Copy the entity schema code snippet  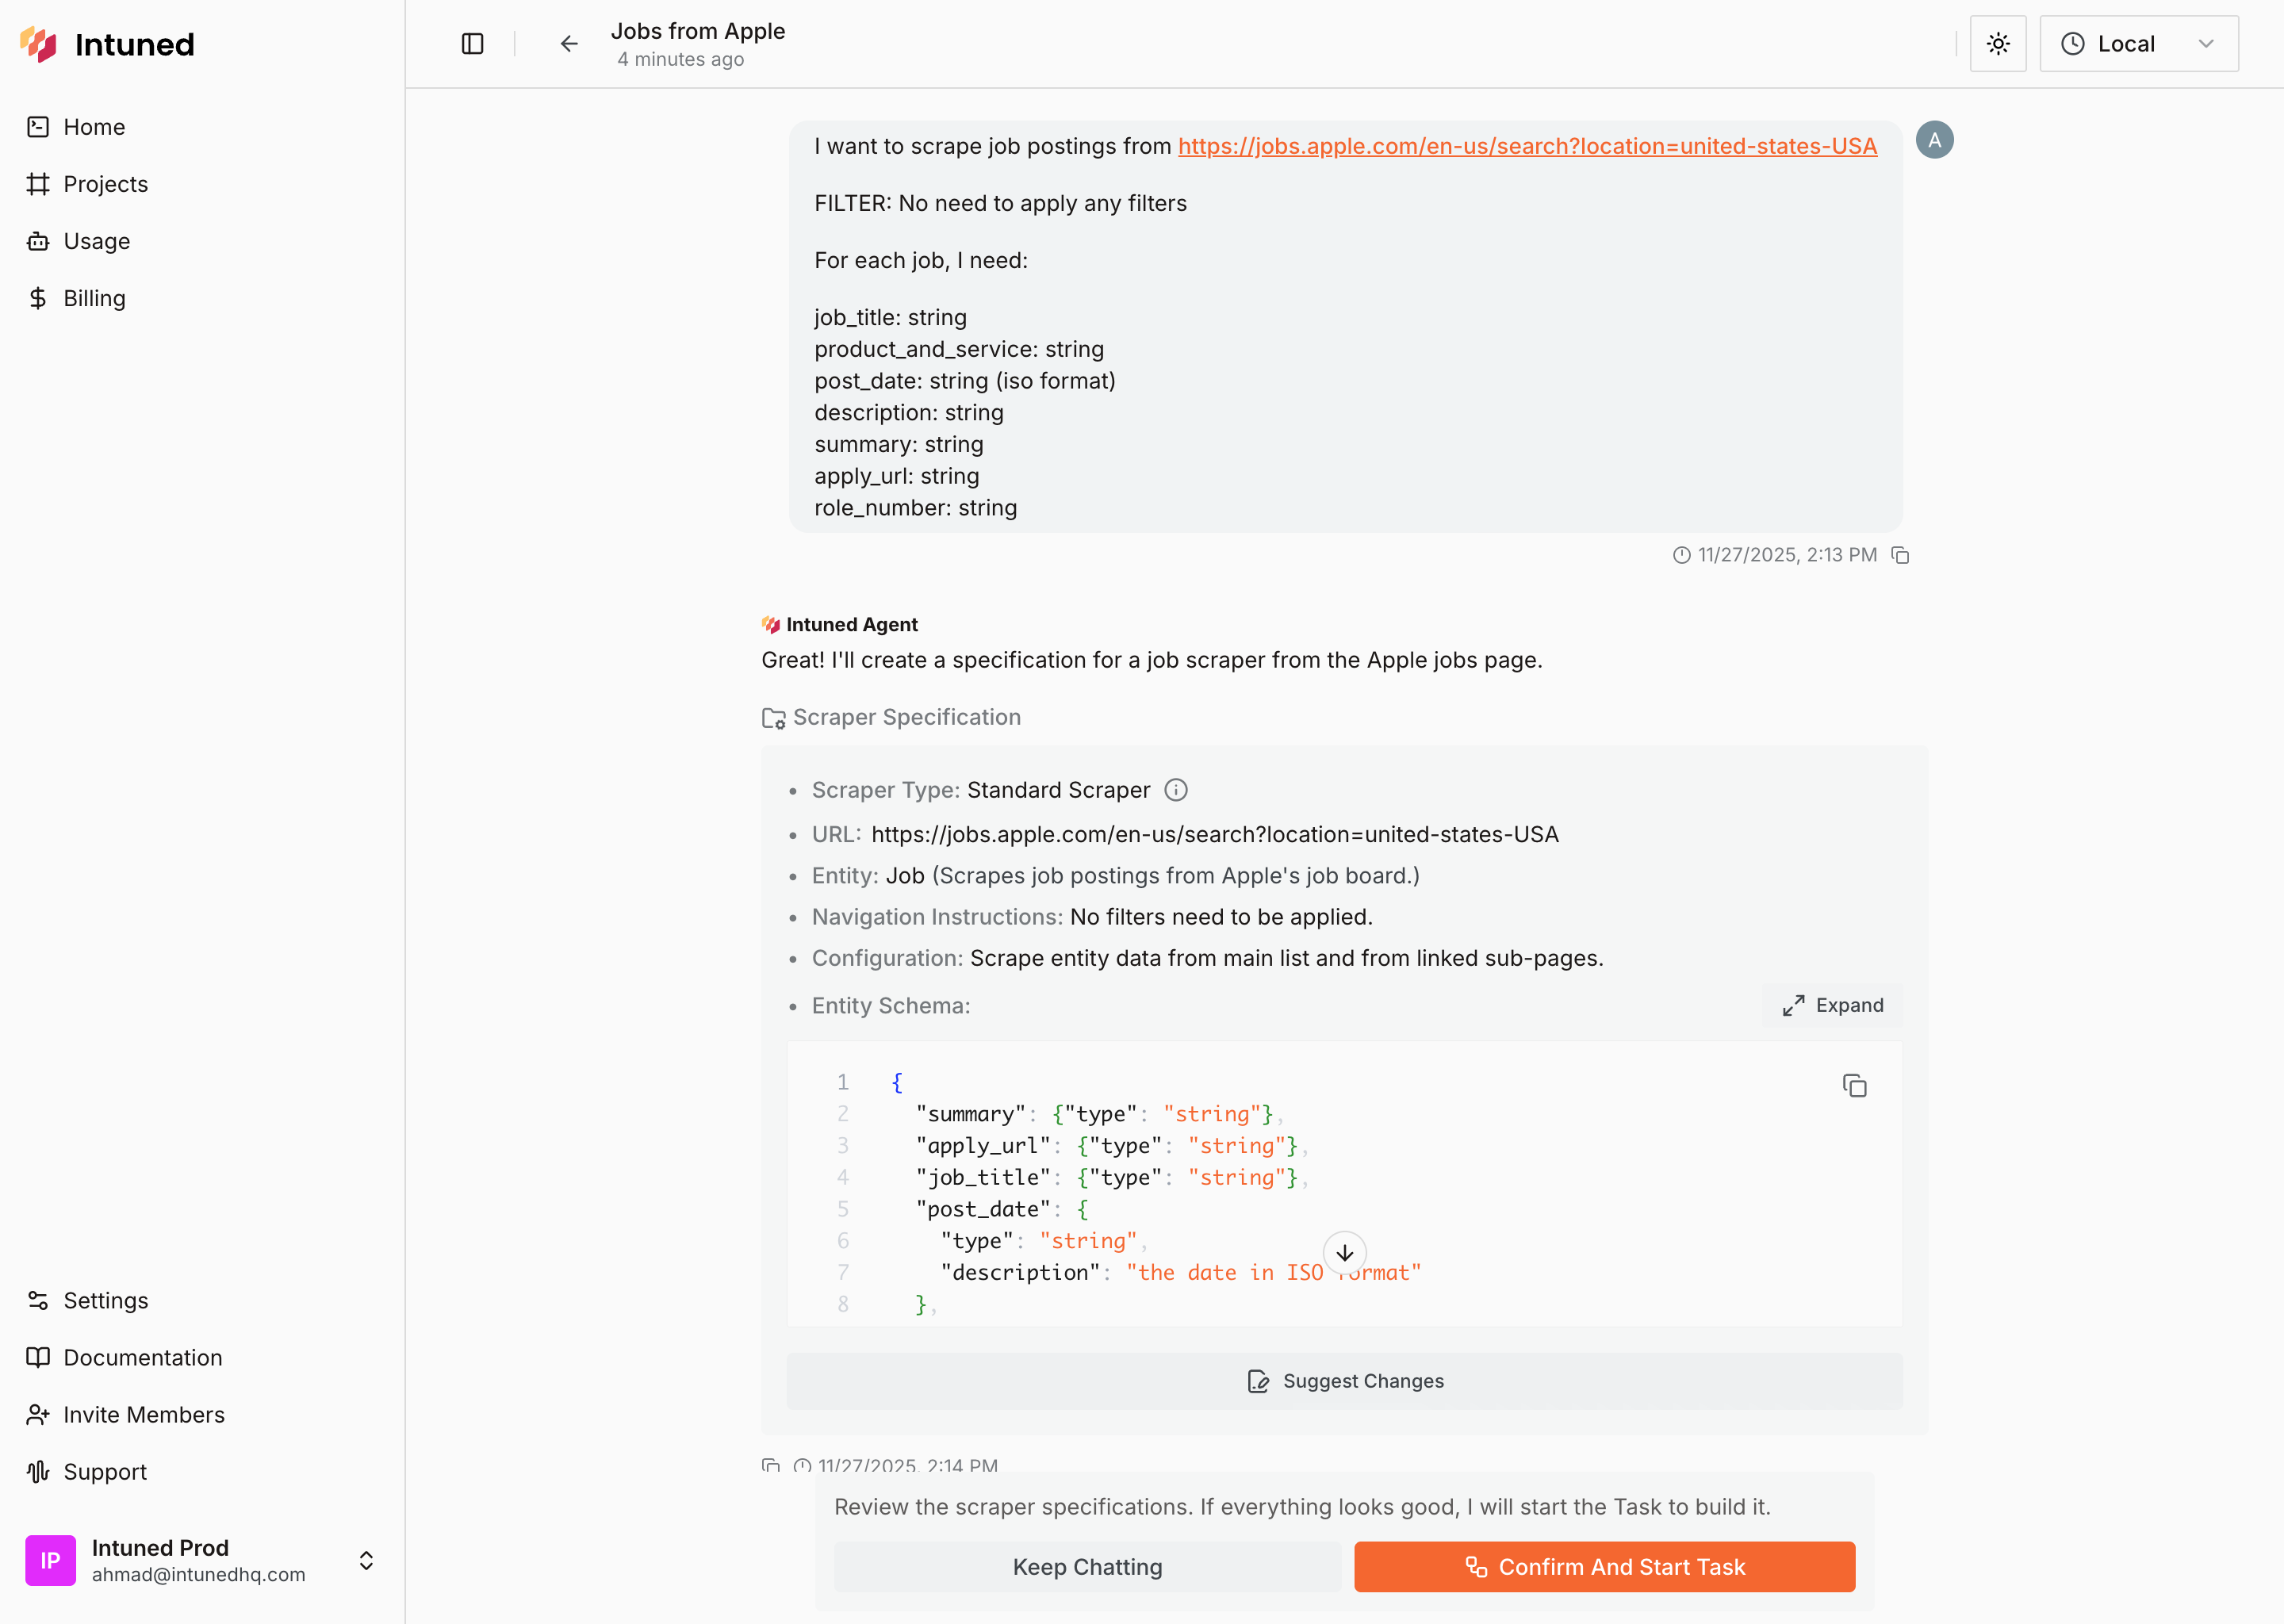[1855, 1086]
